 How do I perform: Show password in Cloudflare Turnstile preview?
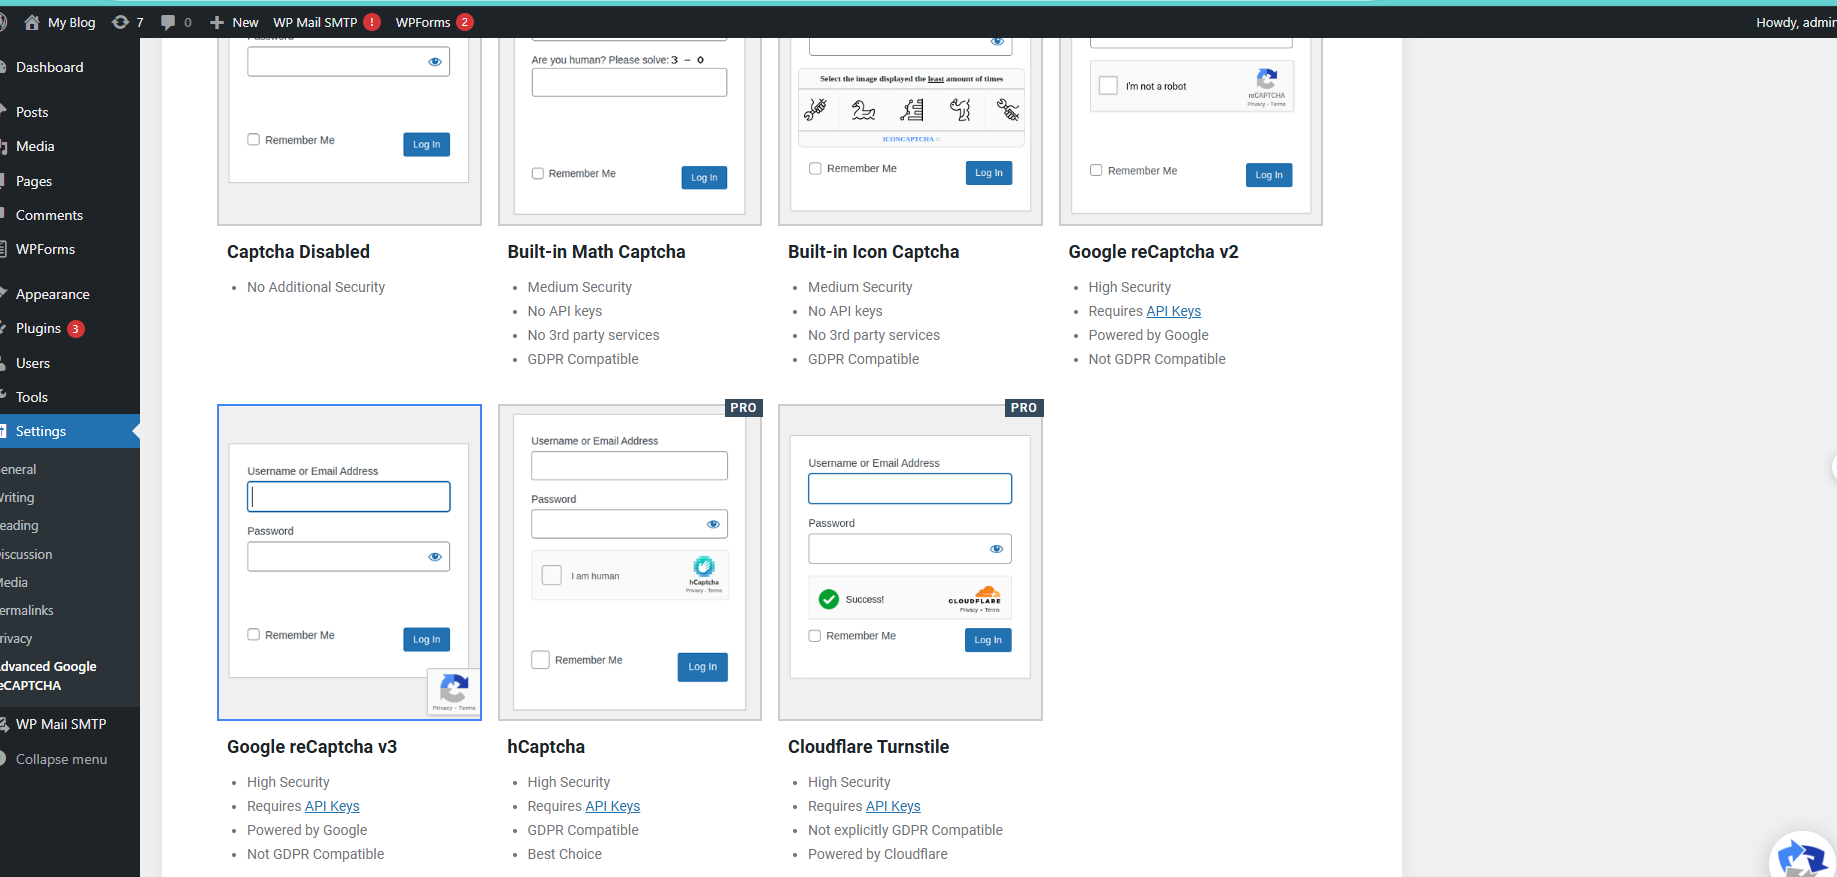[996, 549]
